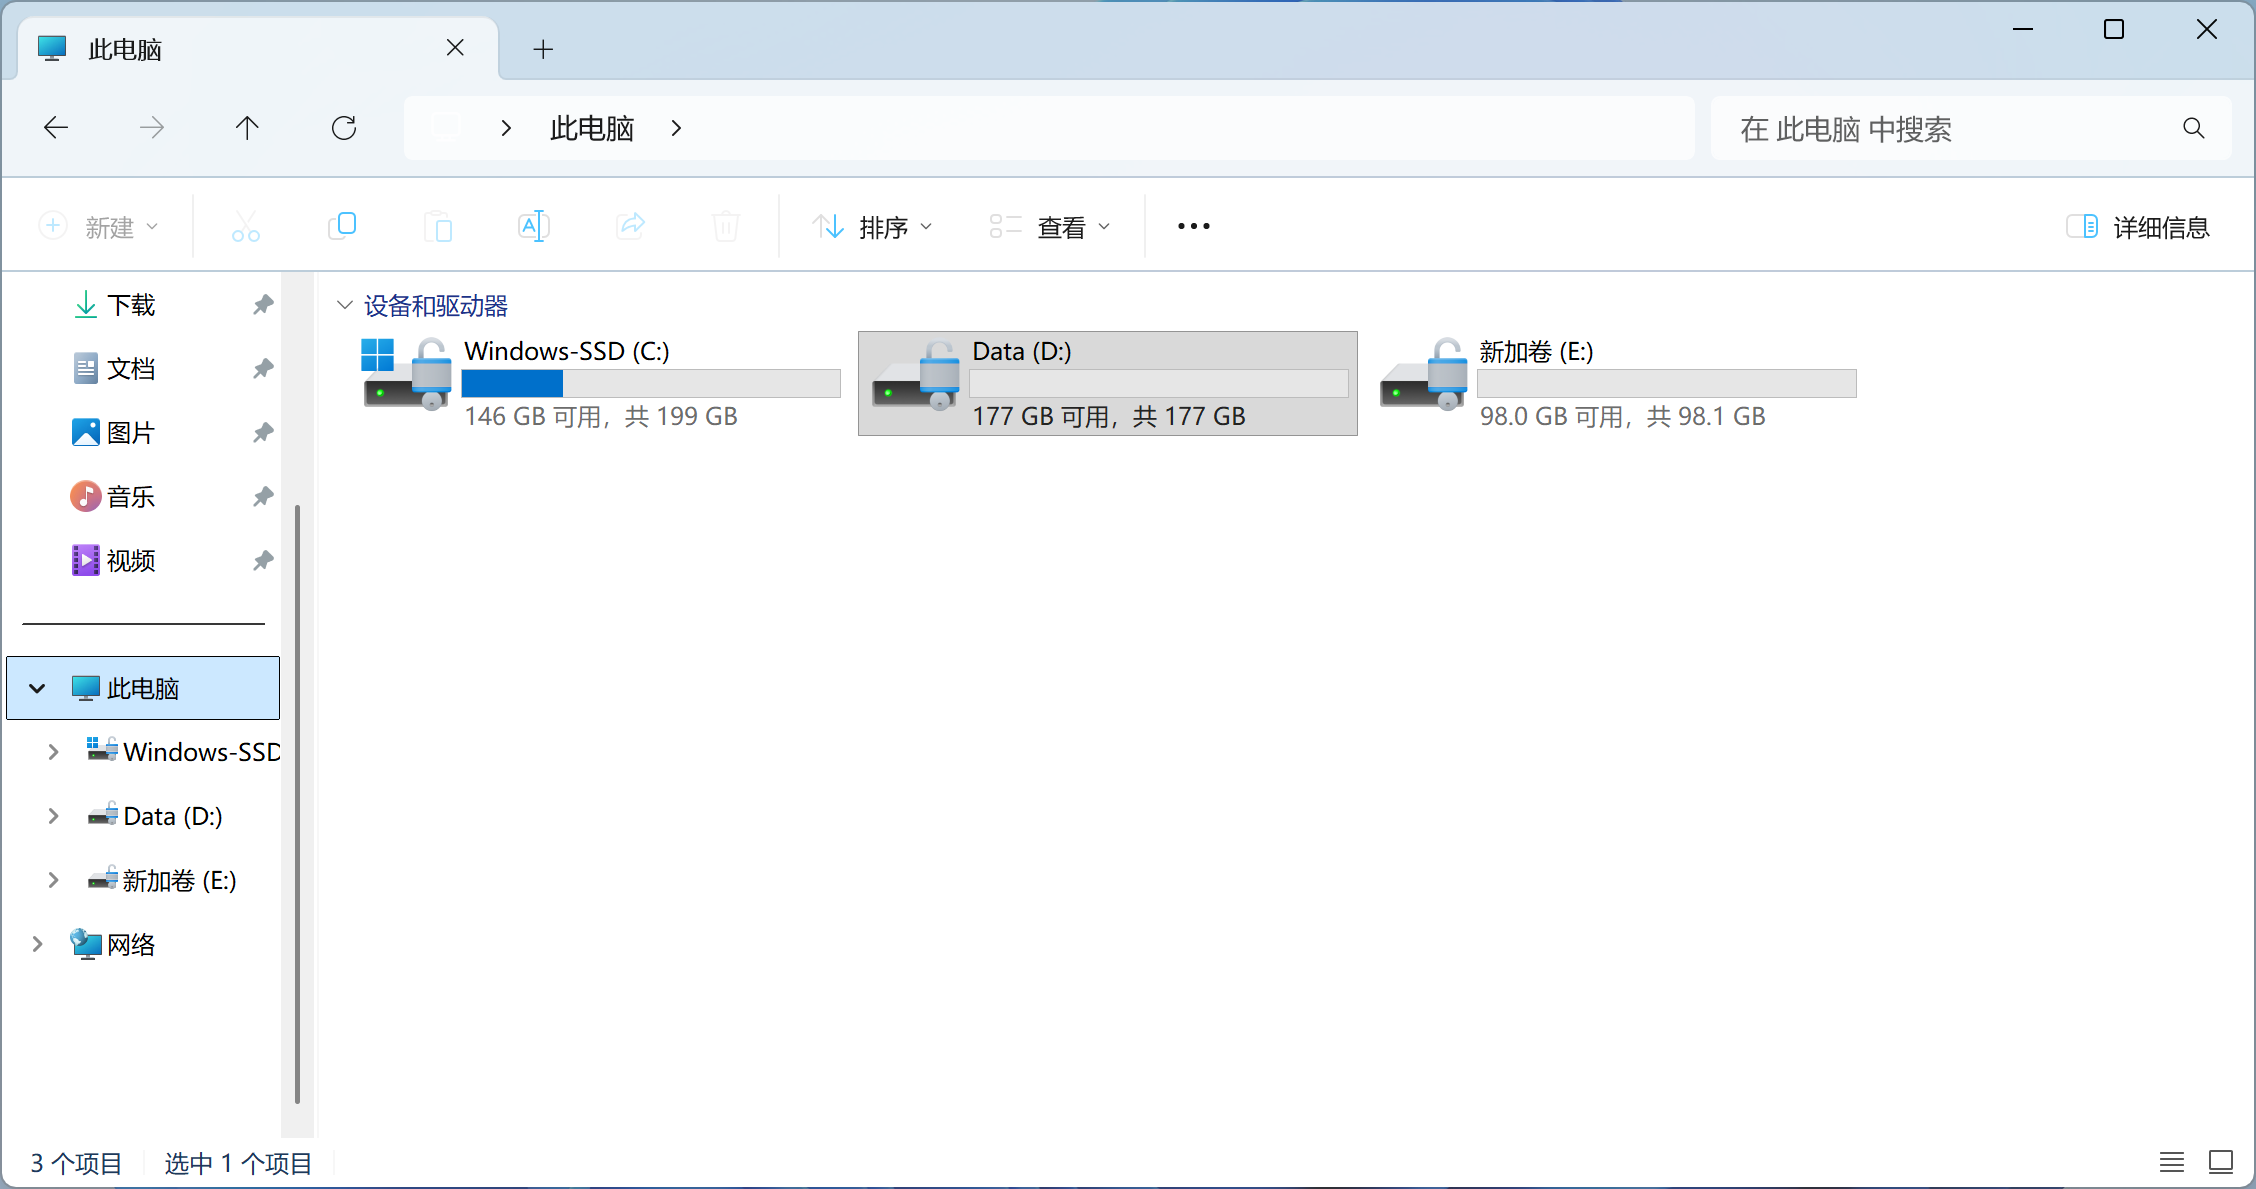2256x1189 pixels.
Task: Collapse the 设备和驱动器 group
Action: [345, 305]
